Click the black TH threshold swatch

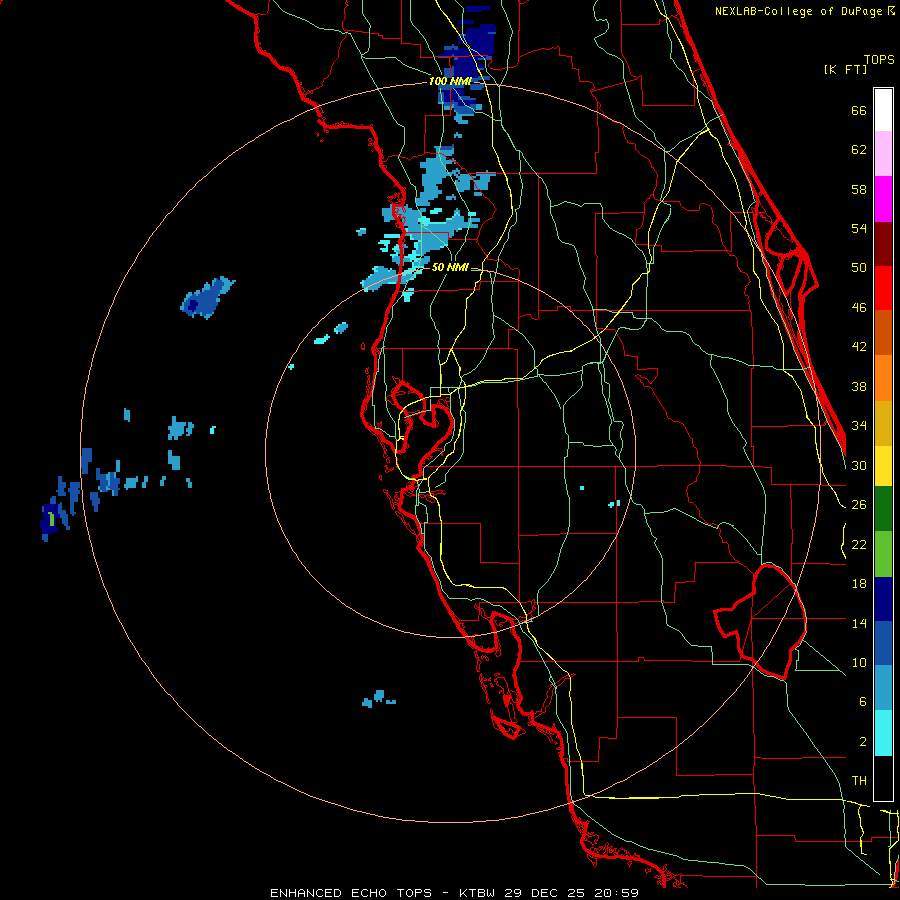(x=883, y=778)
